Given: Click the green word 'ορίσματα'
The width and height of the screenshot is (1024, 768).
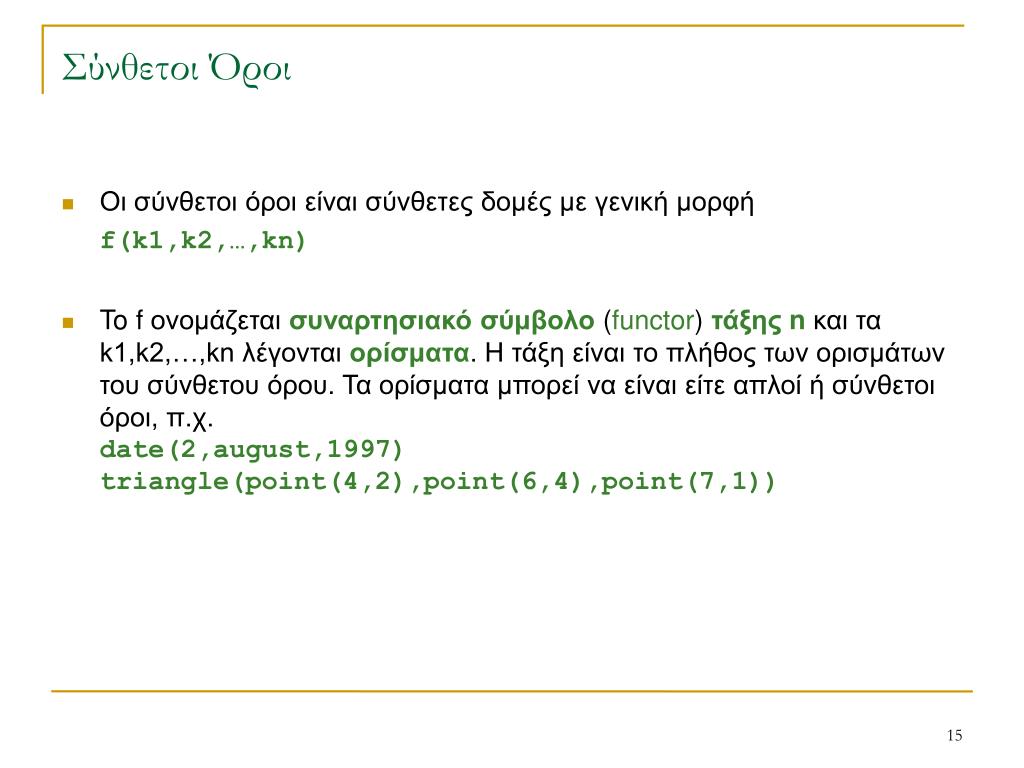Looking at the screenshot, I should (409, 353).
